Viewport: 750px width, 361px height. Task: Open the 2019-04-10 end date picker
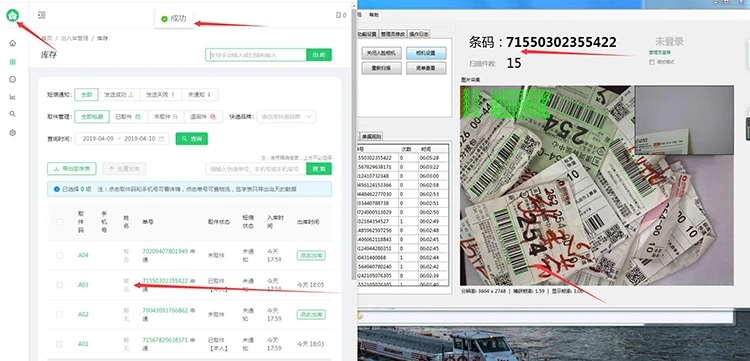pyautogui.click(x=140, y=139)
